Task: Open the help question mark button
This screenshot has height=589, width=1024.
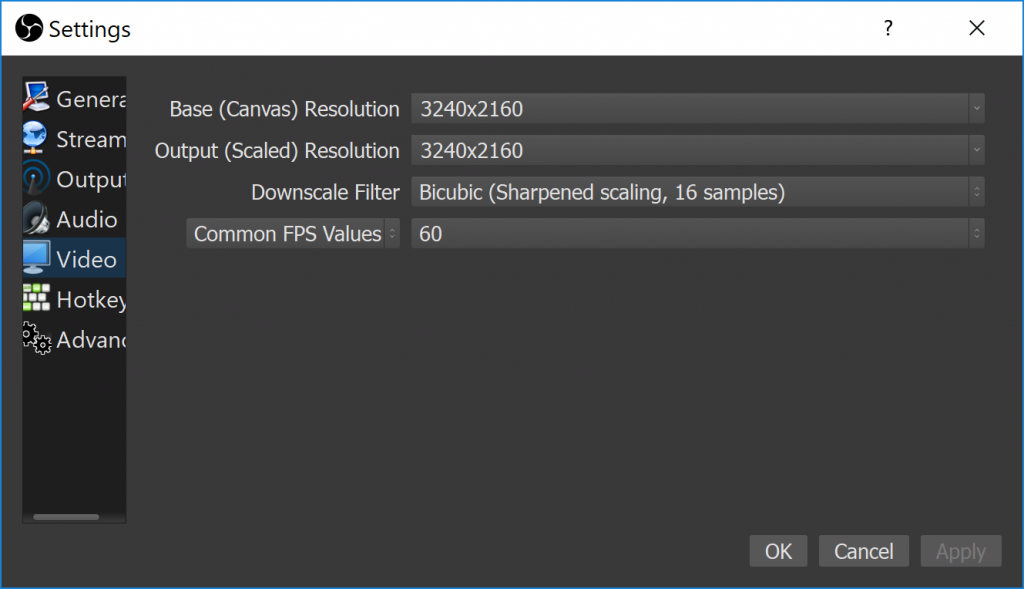Action: [888, 28]
